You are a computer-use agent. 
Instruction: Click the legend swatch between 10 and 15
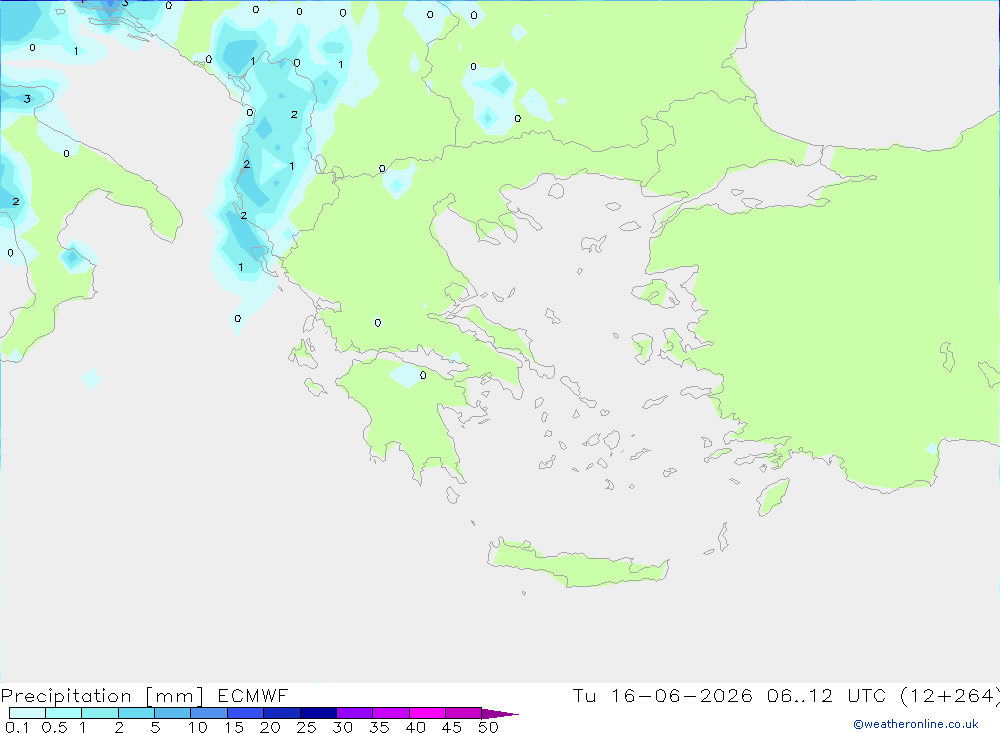tap(209, 713)
